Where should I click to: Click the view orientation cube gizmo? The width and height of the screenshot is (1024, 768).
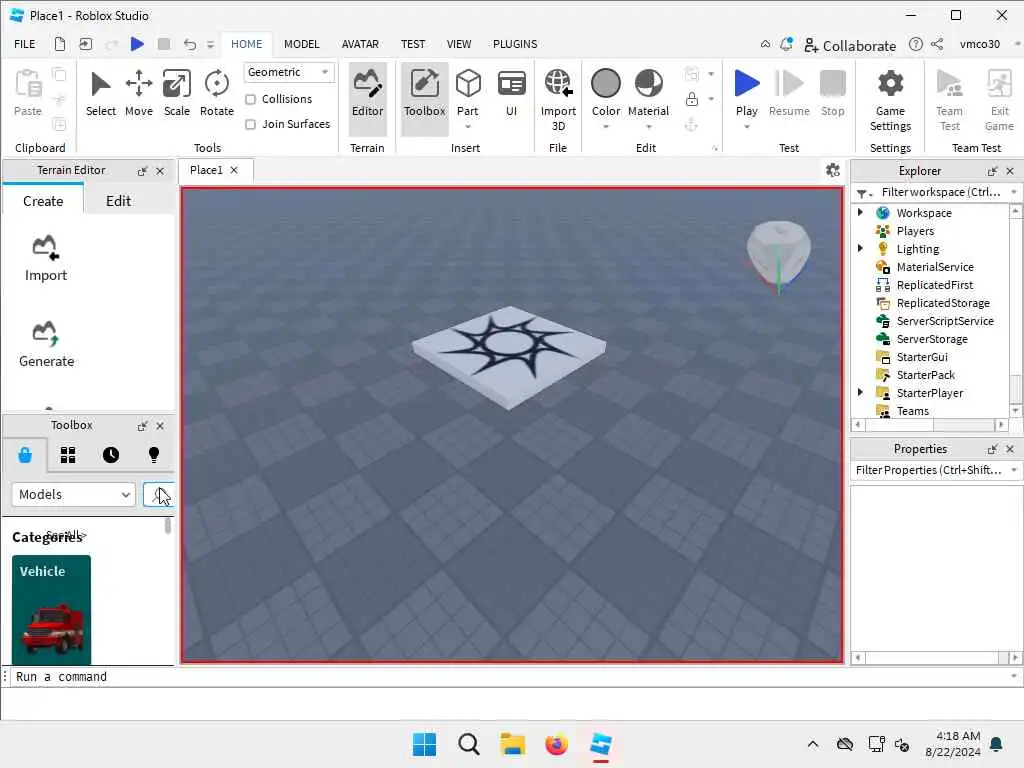[778, 251]
